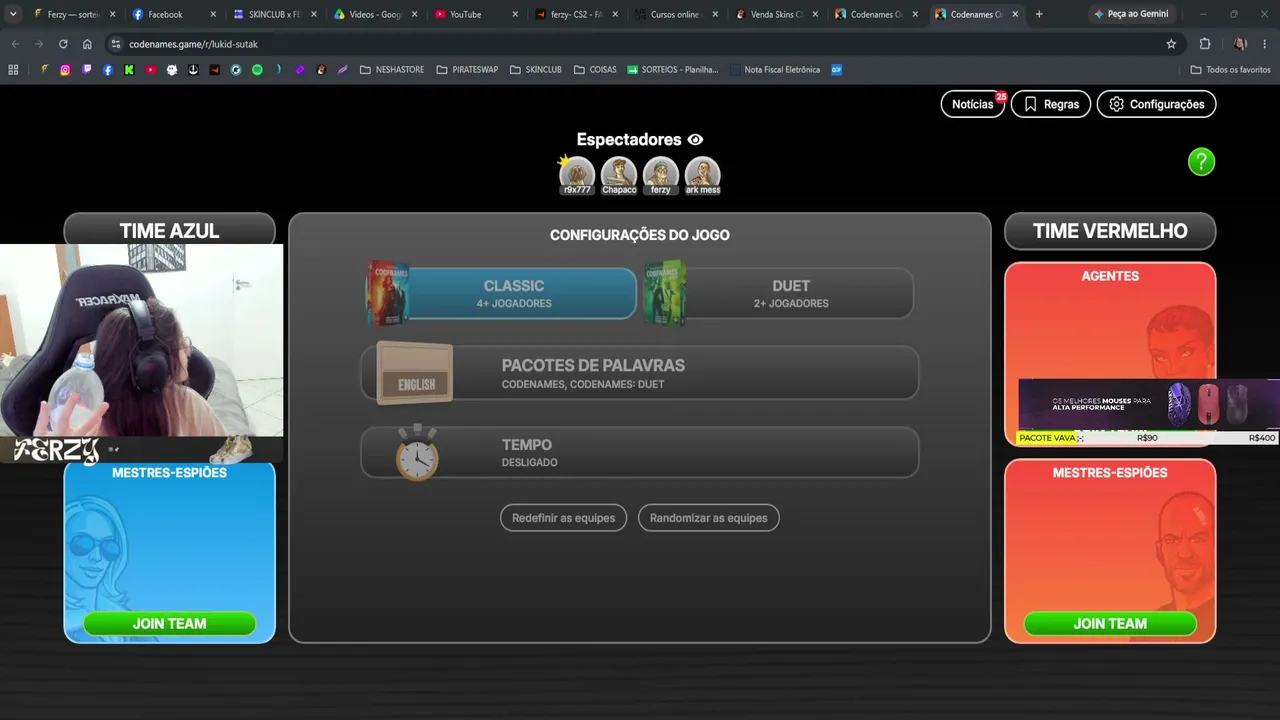Reload the page with the refresh icon
This screenshot has width=1280, height=720.
click(x=63, y=44)
